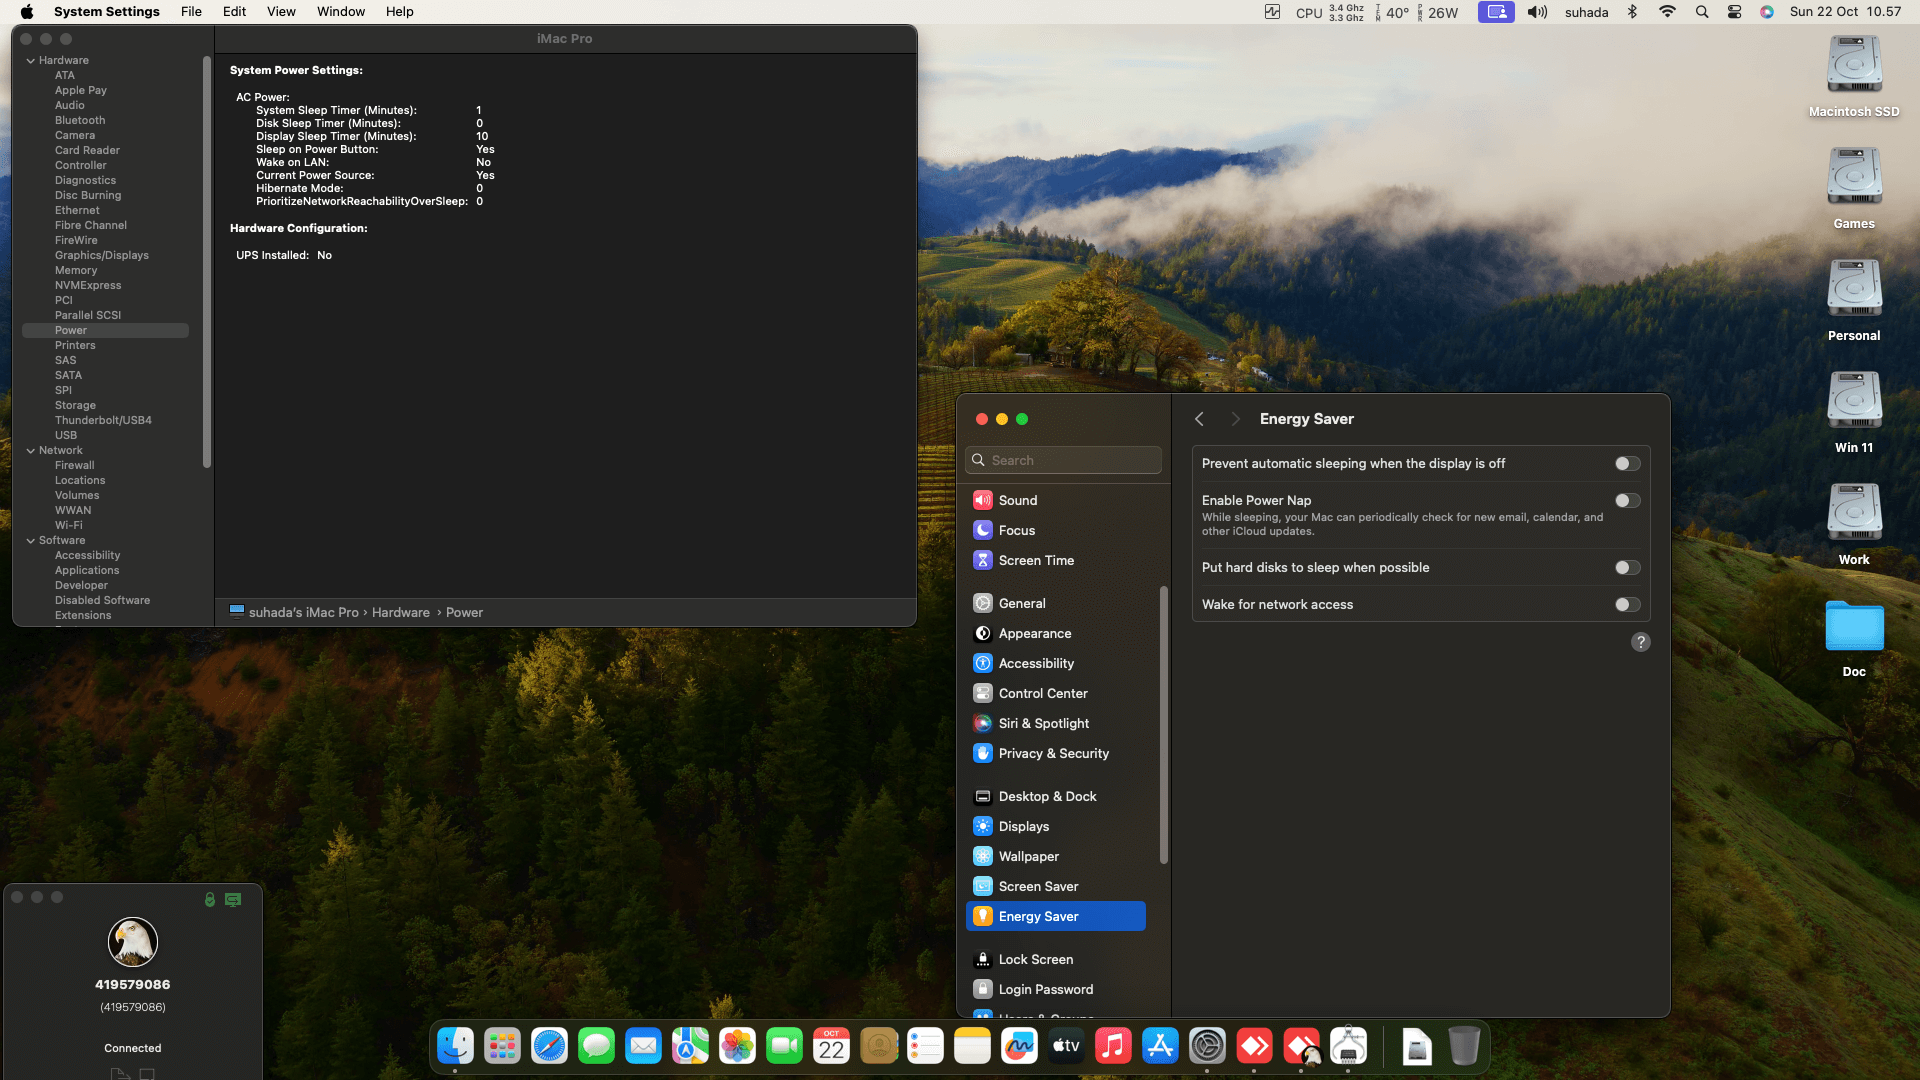The height and width of the screenshot is (1080, 1920).
Task: Open the Window menu
Action: 340,12
